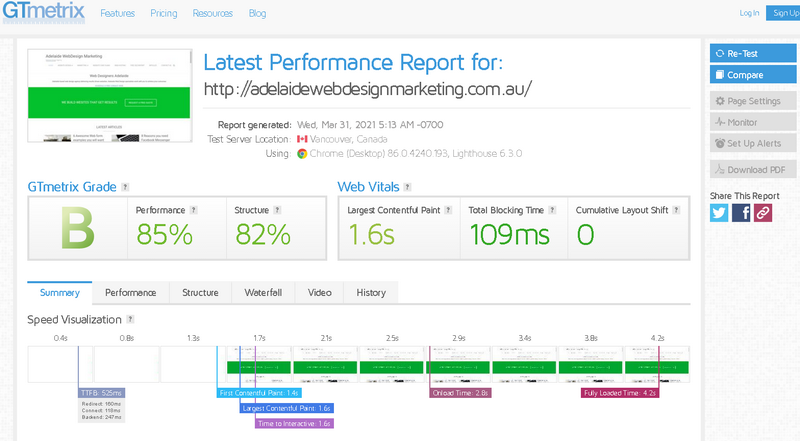Open Performance score help icon

193,210
